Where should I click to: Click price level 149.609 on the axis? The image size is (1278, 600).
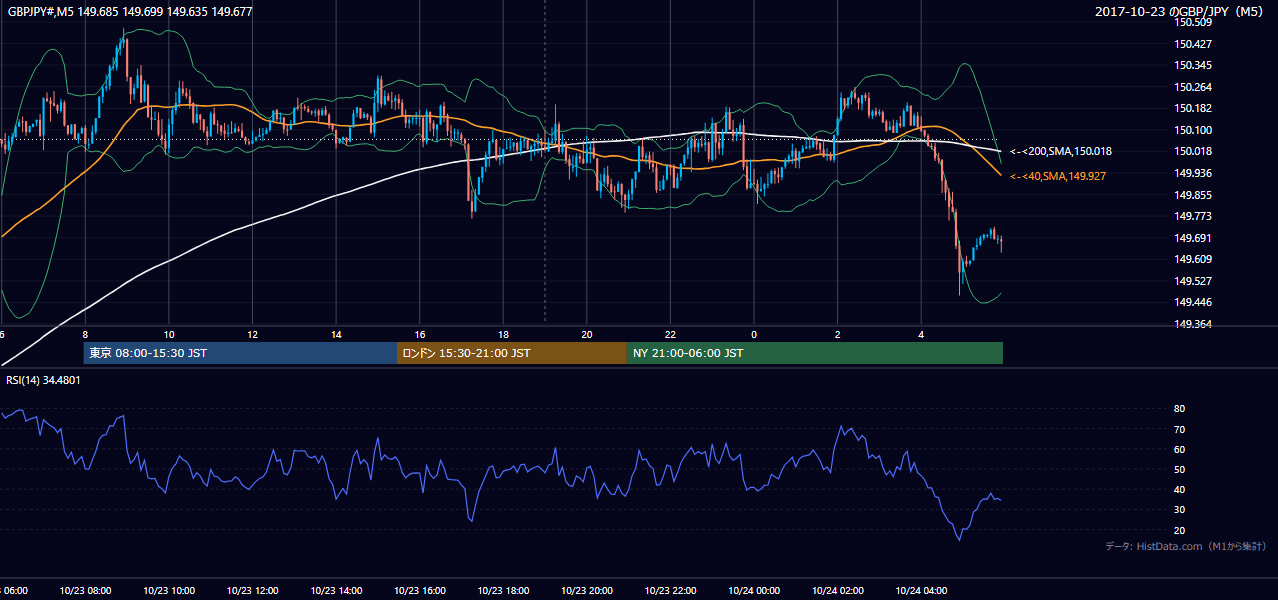[x=1192, y=259]
